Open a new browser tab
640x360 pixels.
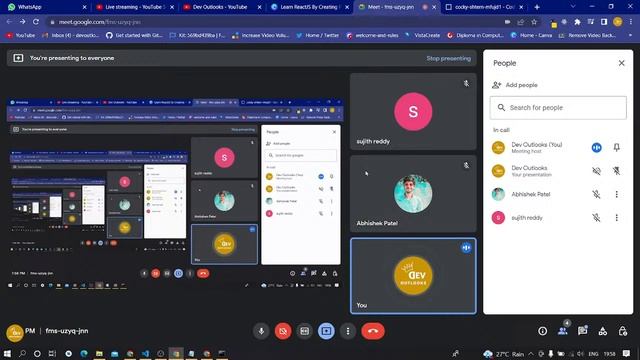(x=537, y=7)
